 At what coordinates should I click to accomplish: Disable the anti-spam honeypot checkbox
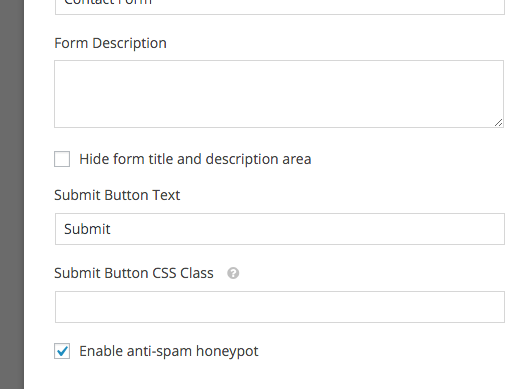[62, 351]
